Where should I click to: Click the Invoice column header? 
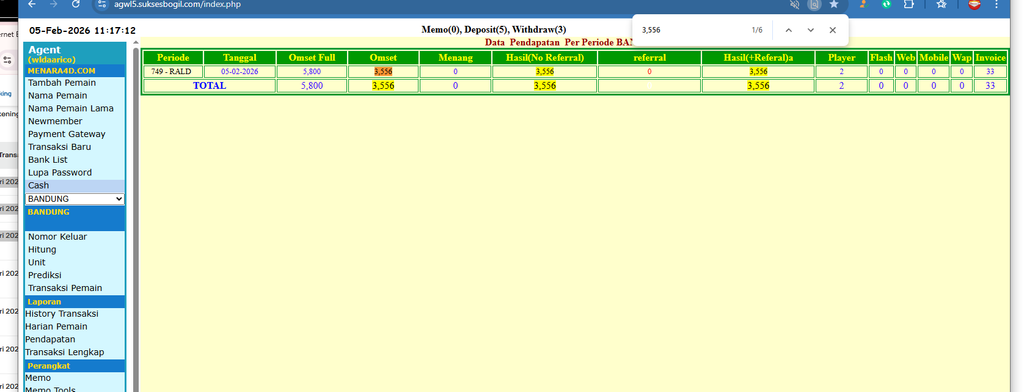990,57
